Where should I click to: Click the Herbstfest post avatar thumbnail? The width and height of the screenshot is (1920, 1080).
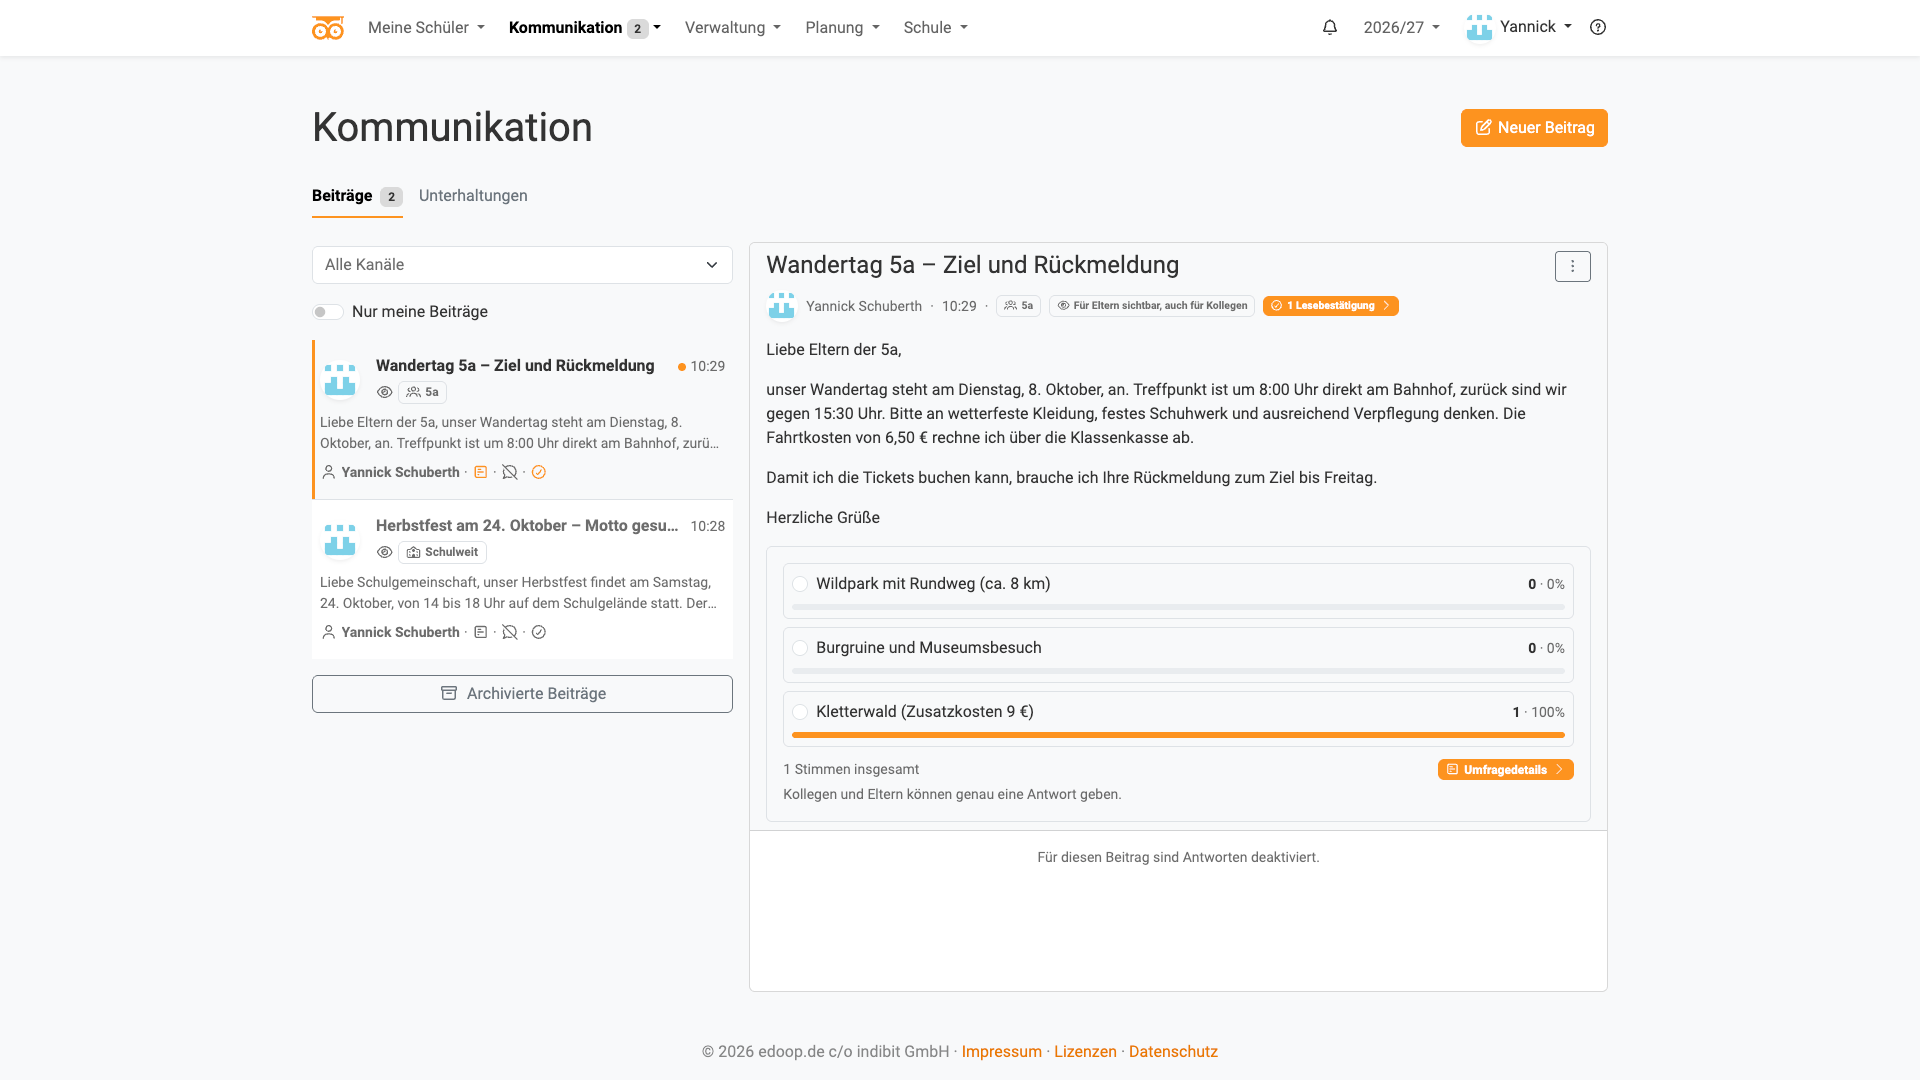[340, 540]
